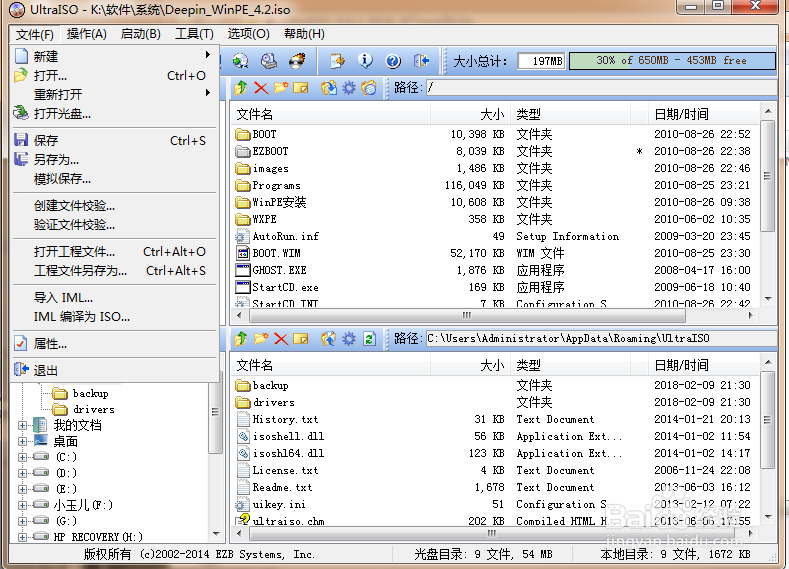The height and width of the screenshot is (569, 789).
Task: Expand the 小玉儿(F:) drive node
Action: (22, 505)
